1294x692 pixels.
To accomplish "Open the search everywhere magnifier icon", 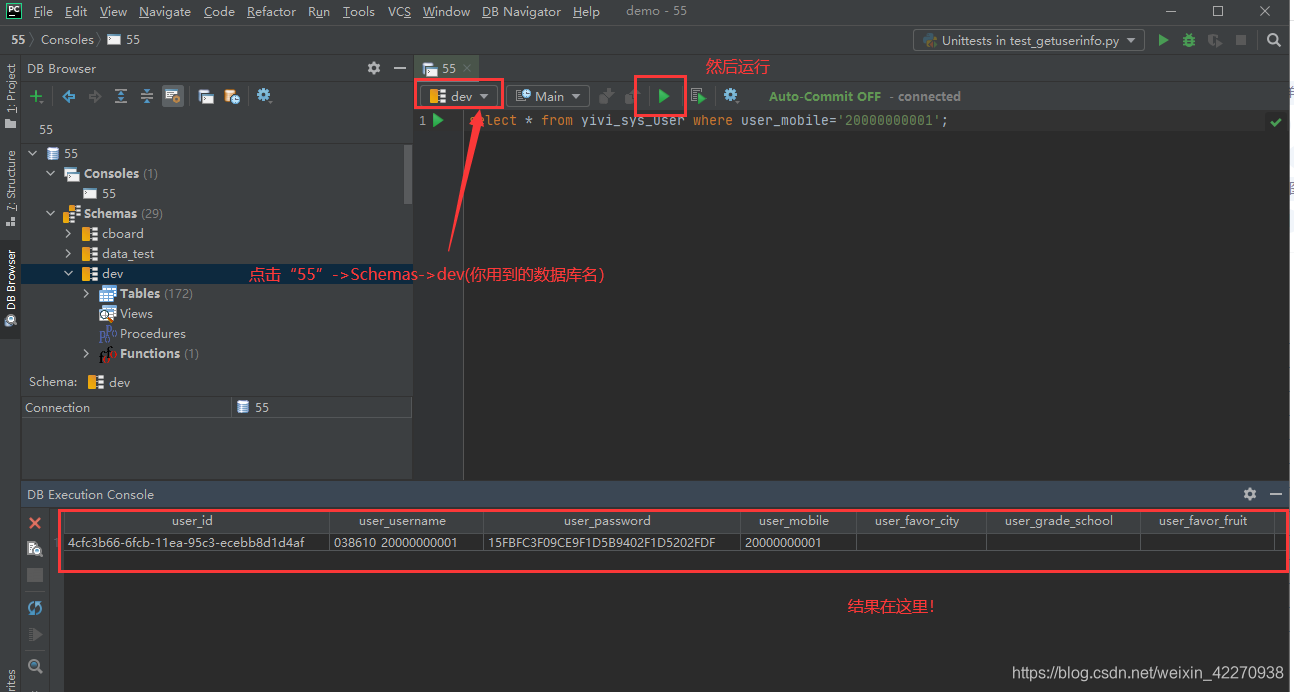I will (1273, 40).
